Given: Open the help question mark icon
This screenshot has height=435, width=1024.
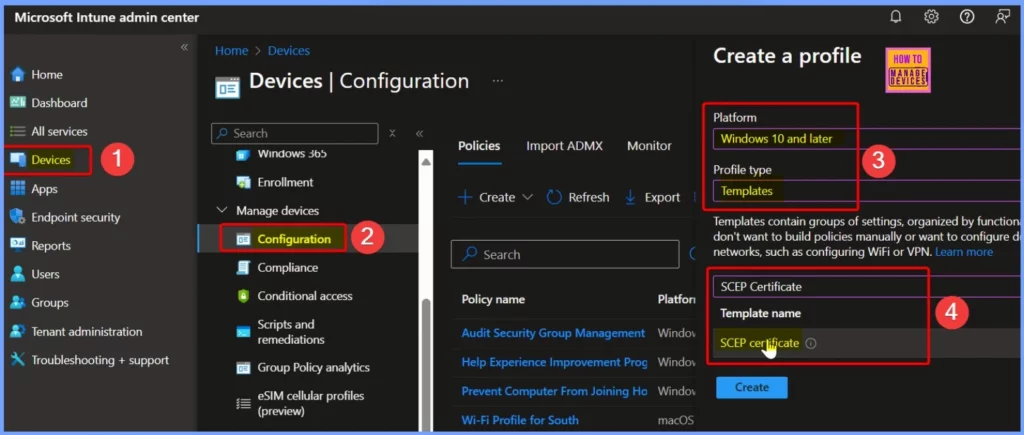Looking at the screenshot, I should (x=967, y=17).
